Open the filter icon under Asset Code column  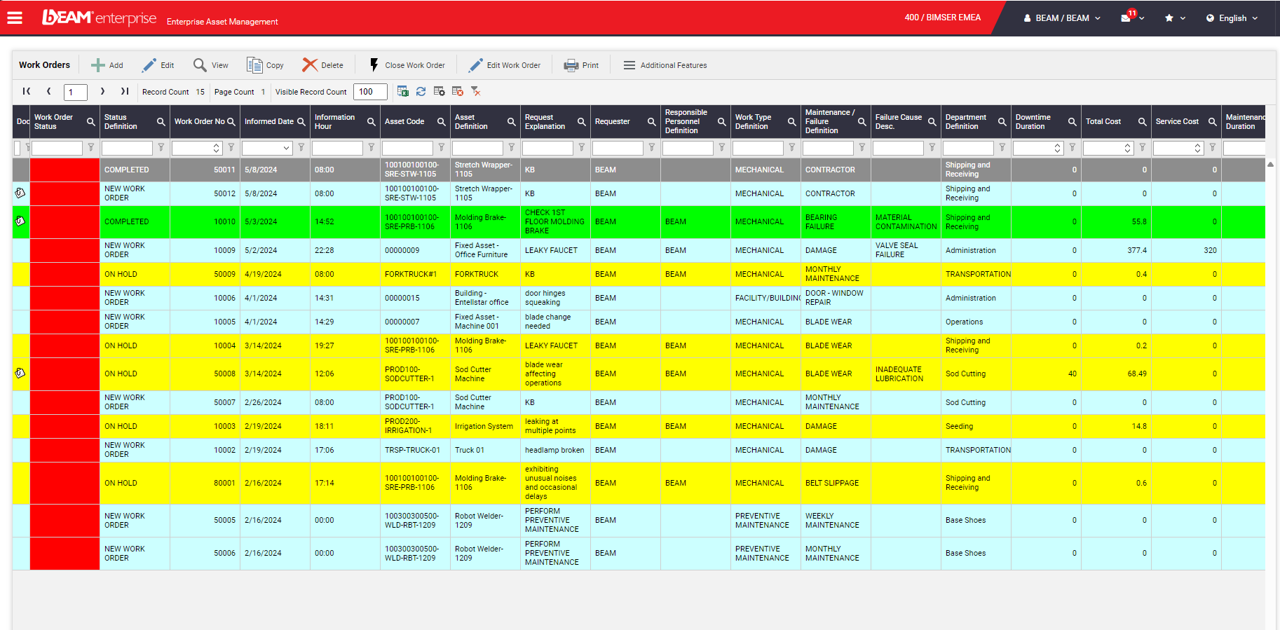coord(442,147)
